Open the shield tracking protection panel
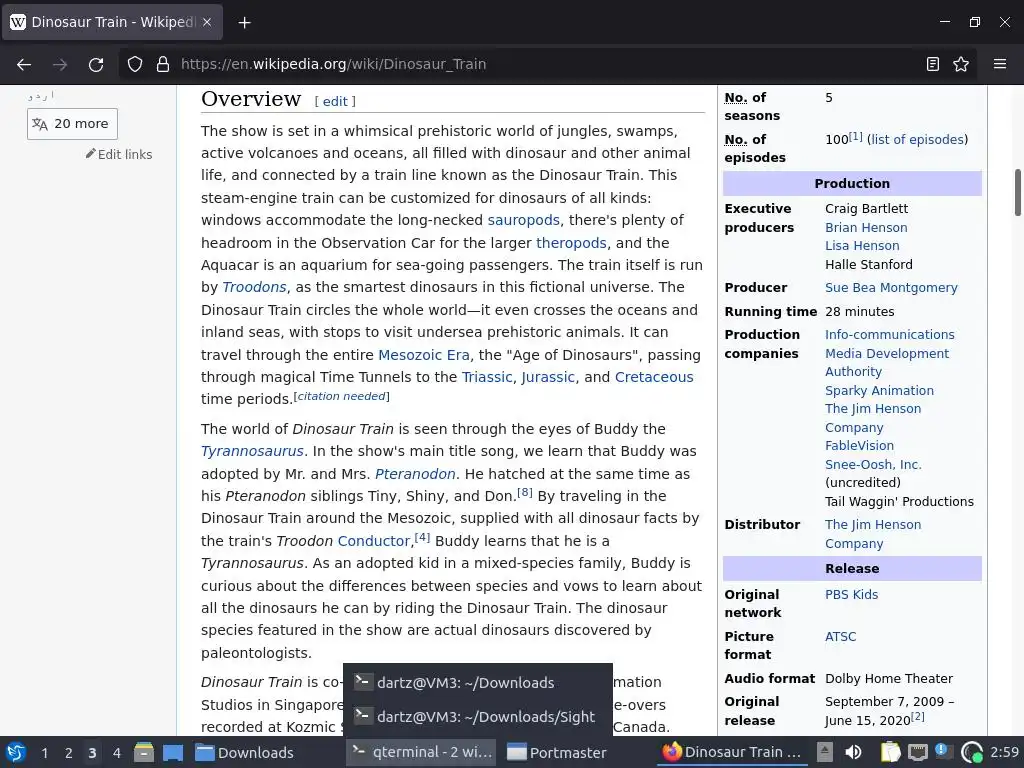This screenshot has width=1024, height=768. click(135, 64)
